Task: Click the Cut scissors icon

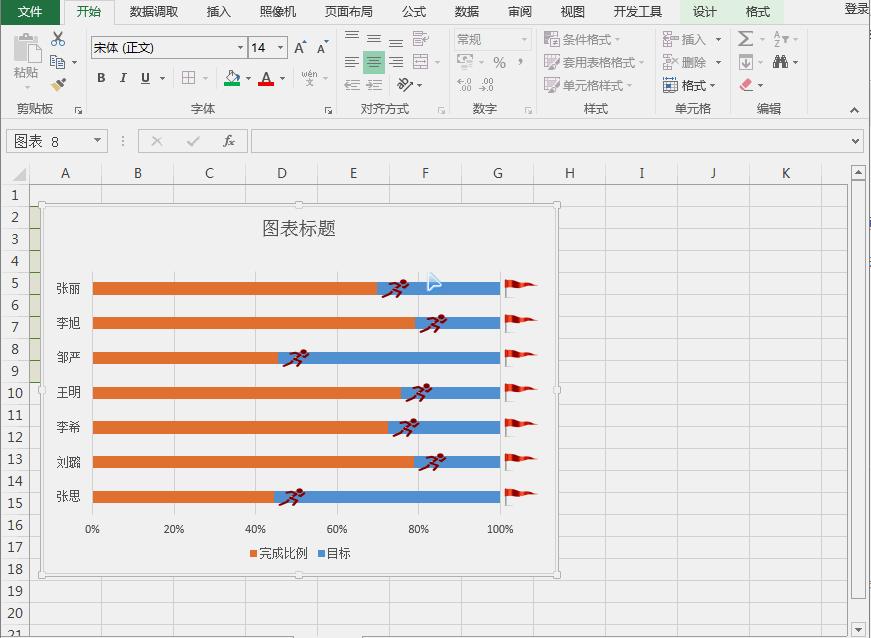Action: click(57, 40)
